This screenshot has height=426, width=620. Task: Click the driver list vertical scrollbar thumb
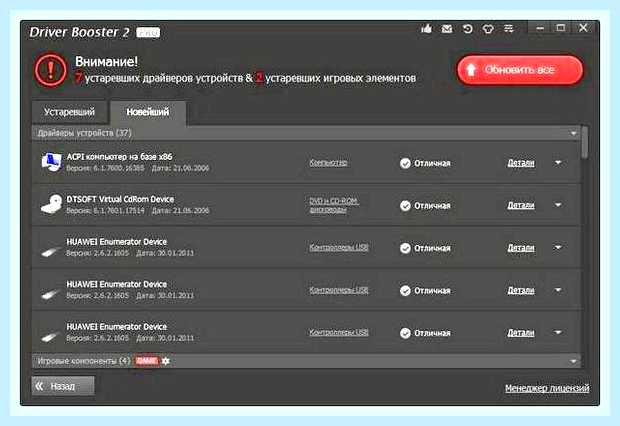[584, 142]
